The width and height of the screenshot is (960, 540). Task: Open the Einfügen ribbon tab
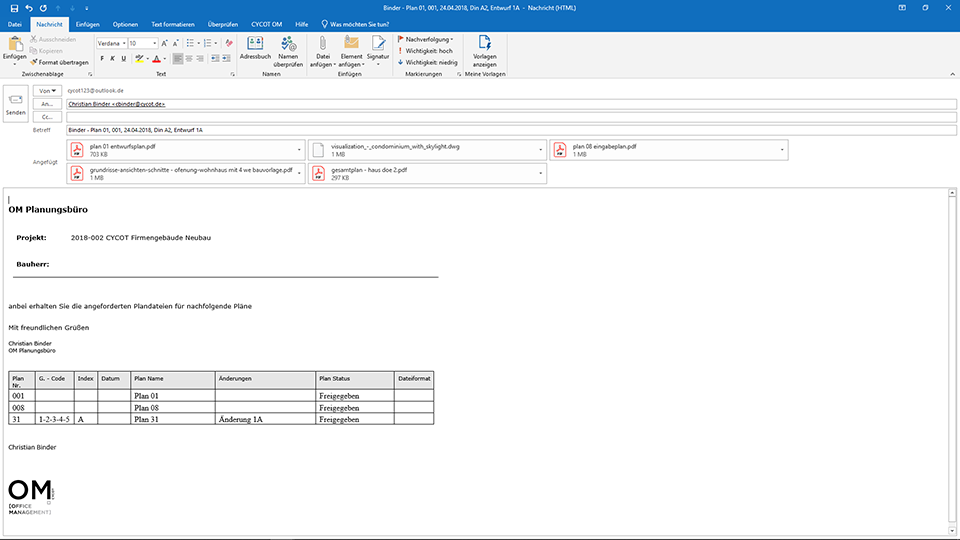coord(87,23)
